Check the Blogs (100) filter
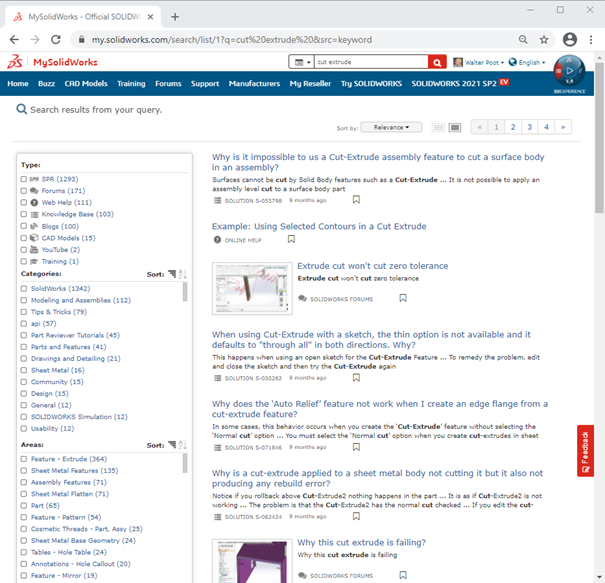The image size is (605, 583). click(x=24, y=226)
